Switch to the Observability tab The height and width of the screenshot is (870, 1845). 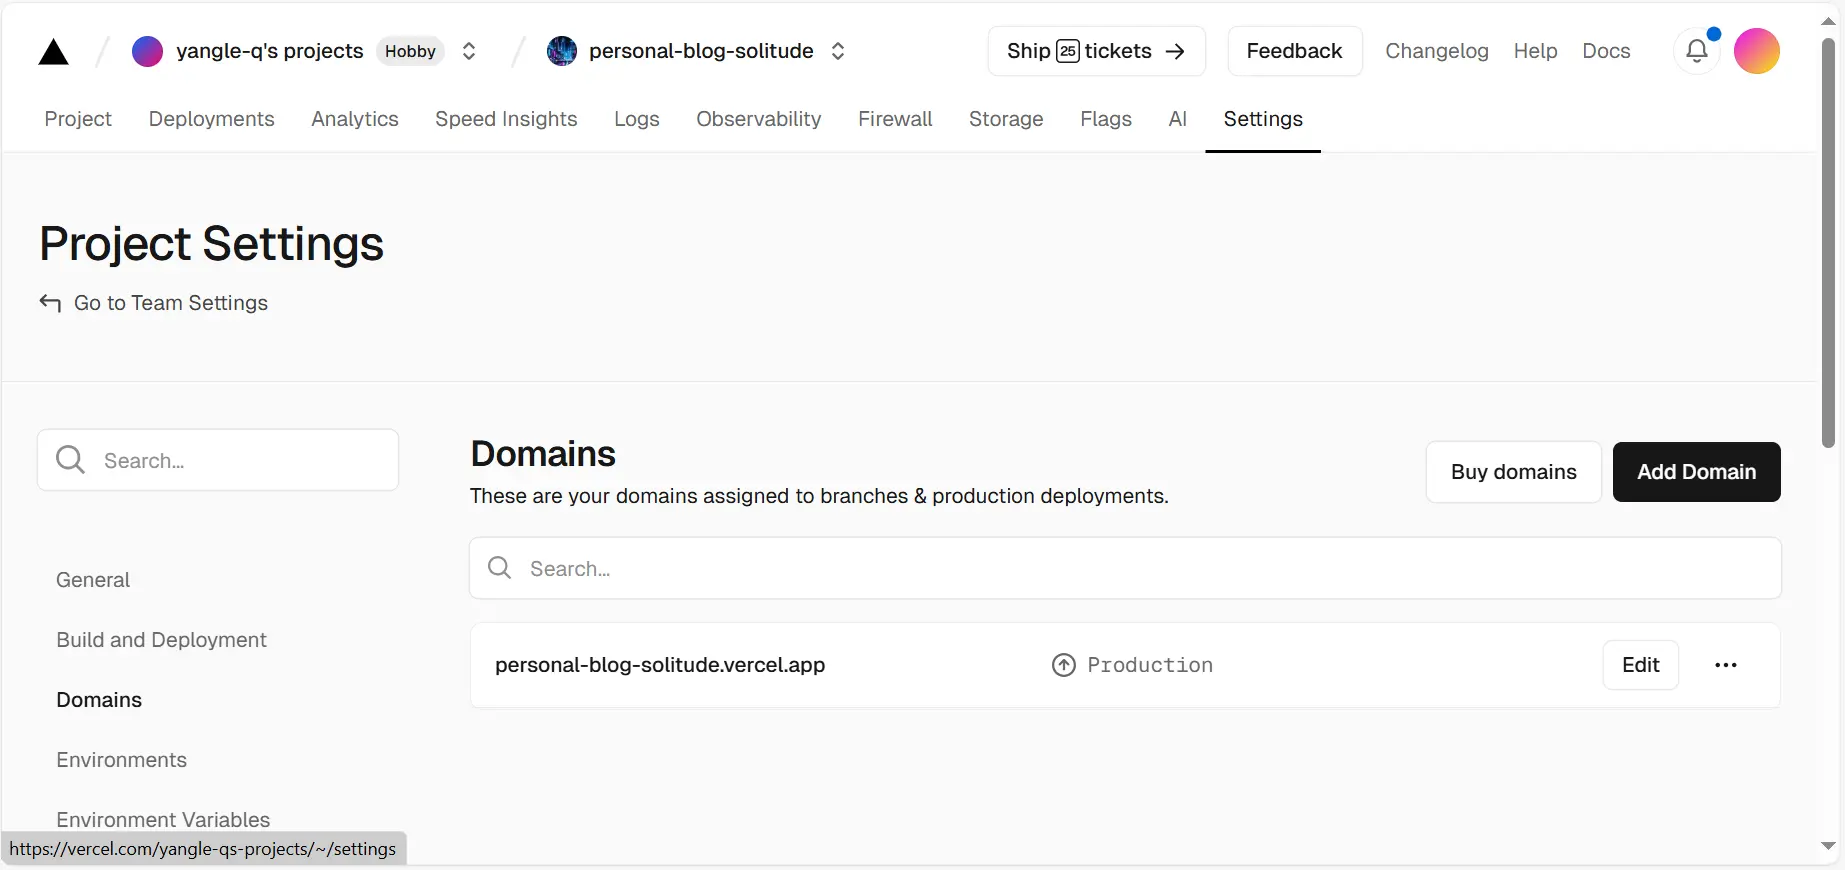(759, 119)
